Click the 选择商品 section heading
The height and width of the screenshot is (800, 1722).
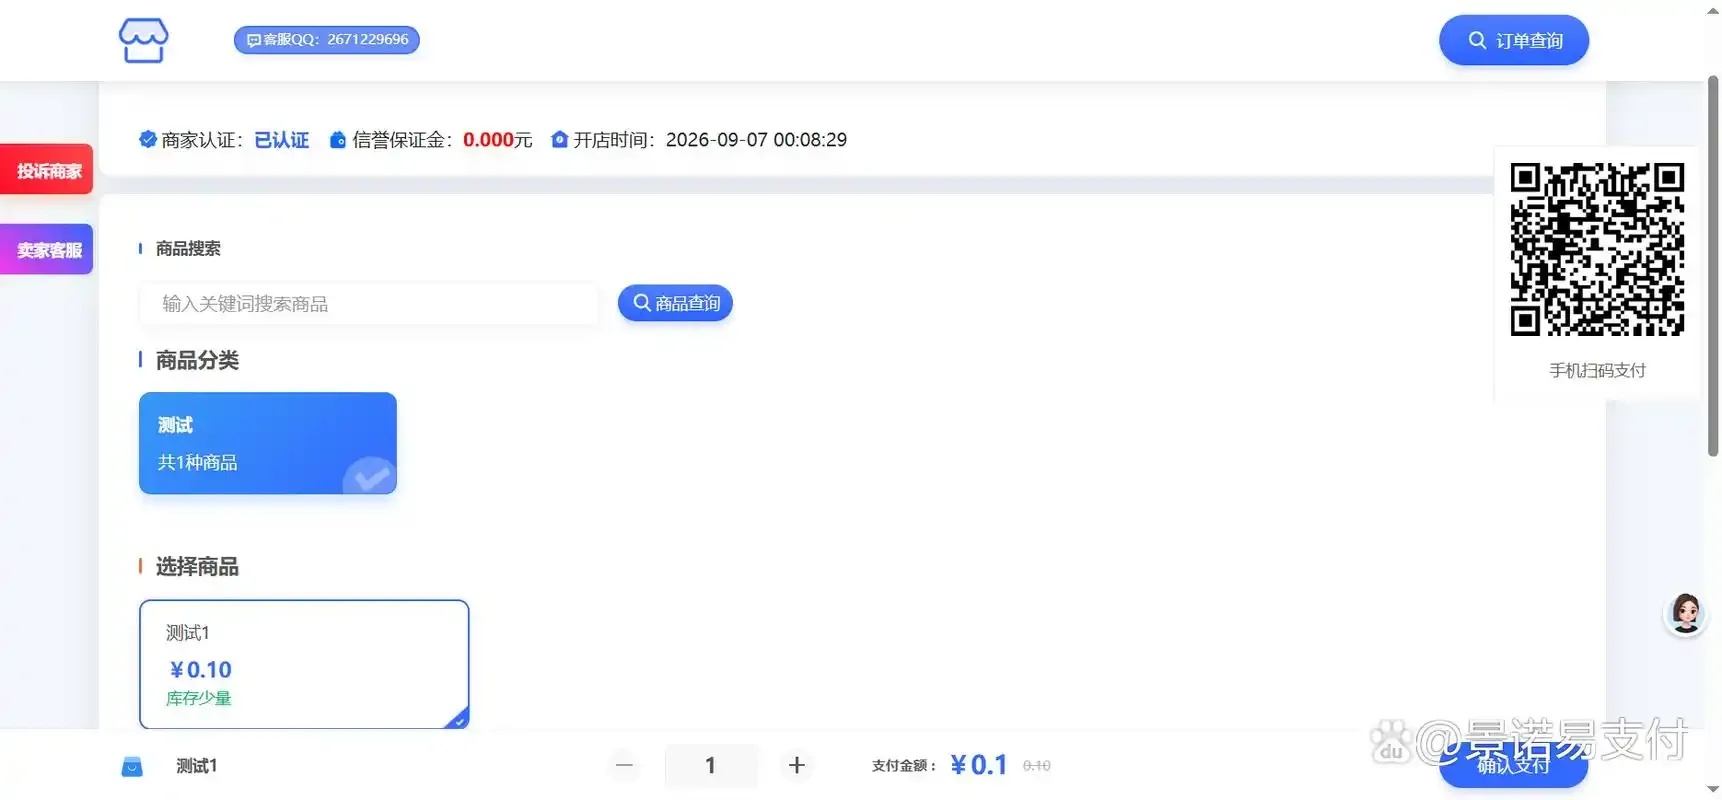point(197,567)
